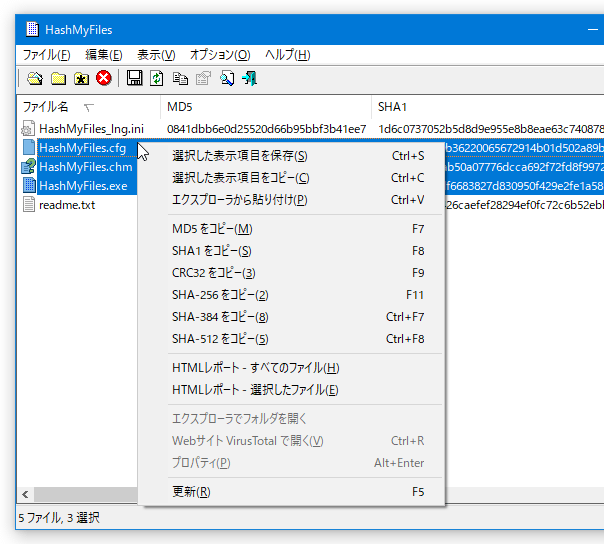Open the 編集(E) menu
The width and height of the screenshot is (604, 544).
[x=104, y=55]
